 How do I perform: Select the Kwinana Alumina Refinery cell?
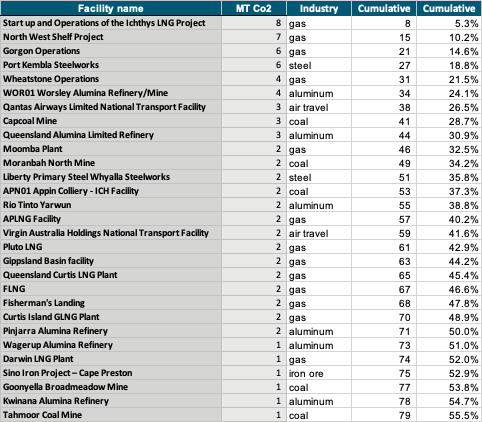(111, 401)
